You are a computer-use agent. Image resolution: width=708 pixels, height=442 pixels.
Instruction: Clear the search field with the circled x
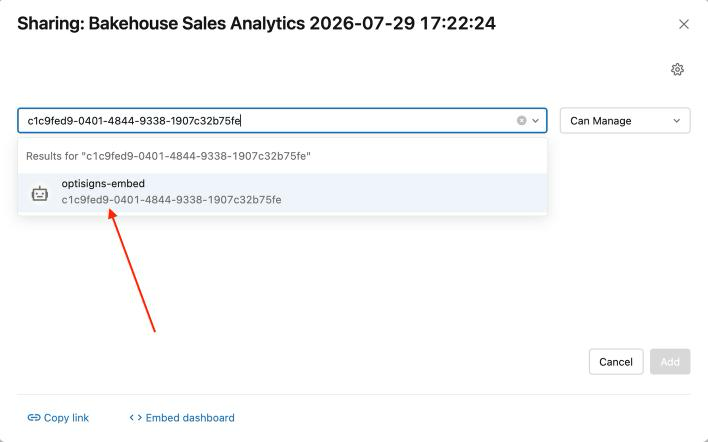point(522,121)
